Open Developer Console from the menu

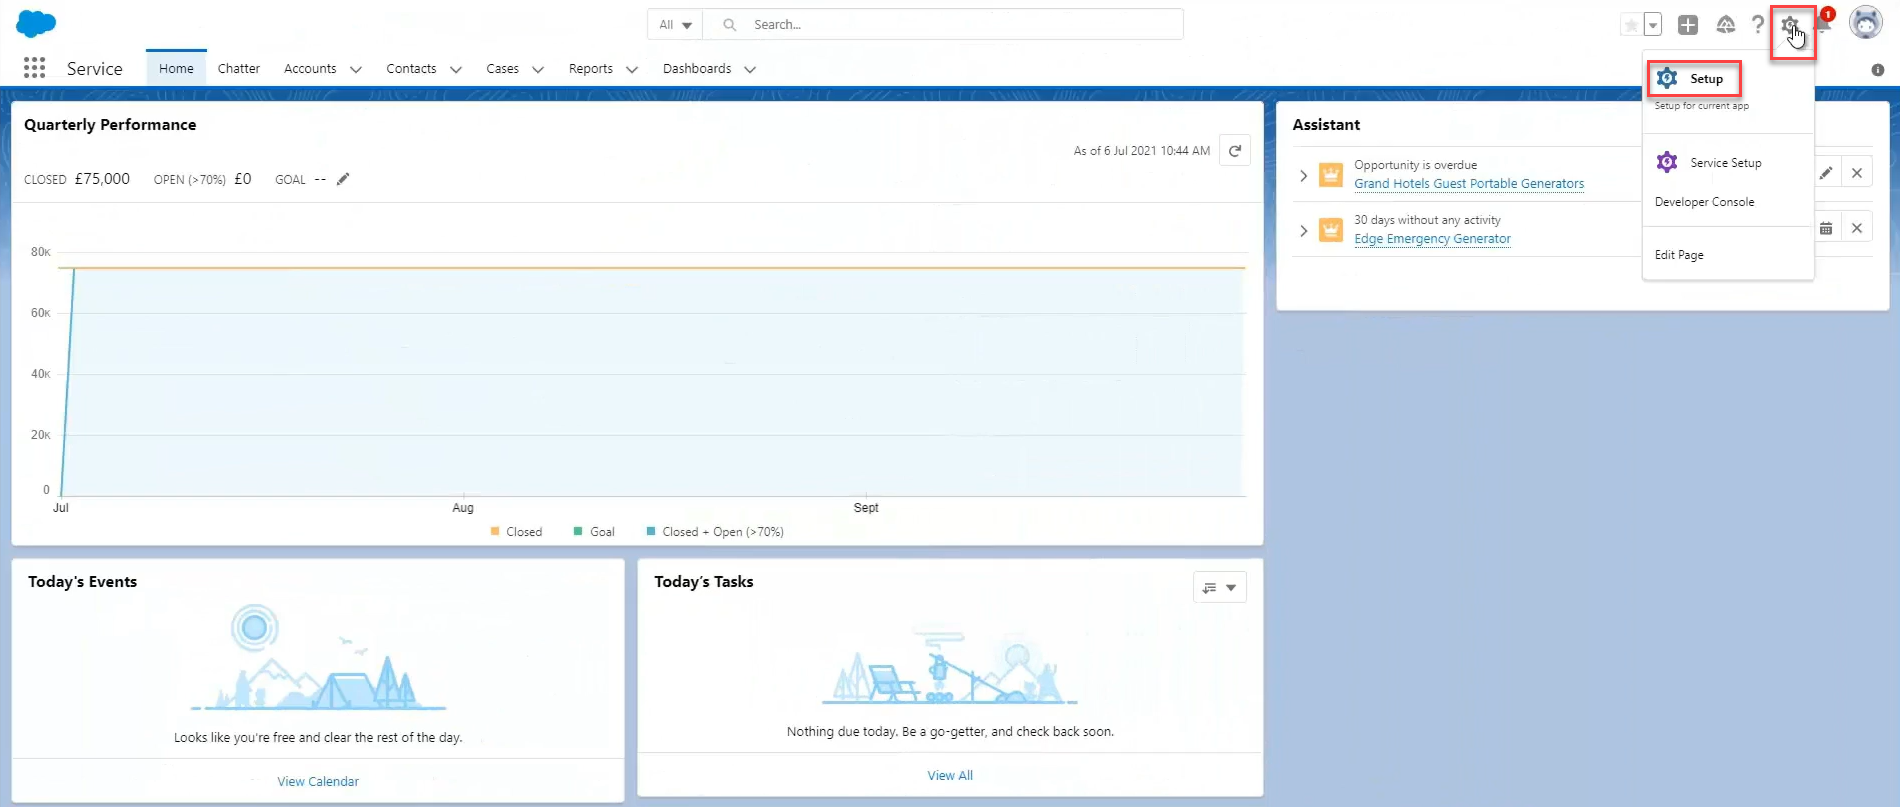pyautogui.click(x=1704, y=202)
